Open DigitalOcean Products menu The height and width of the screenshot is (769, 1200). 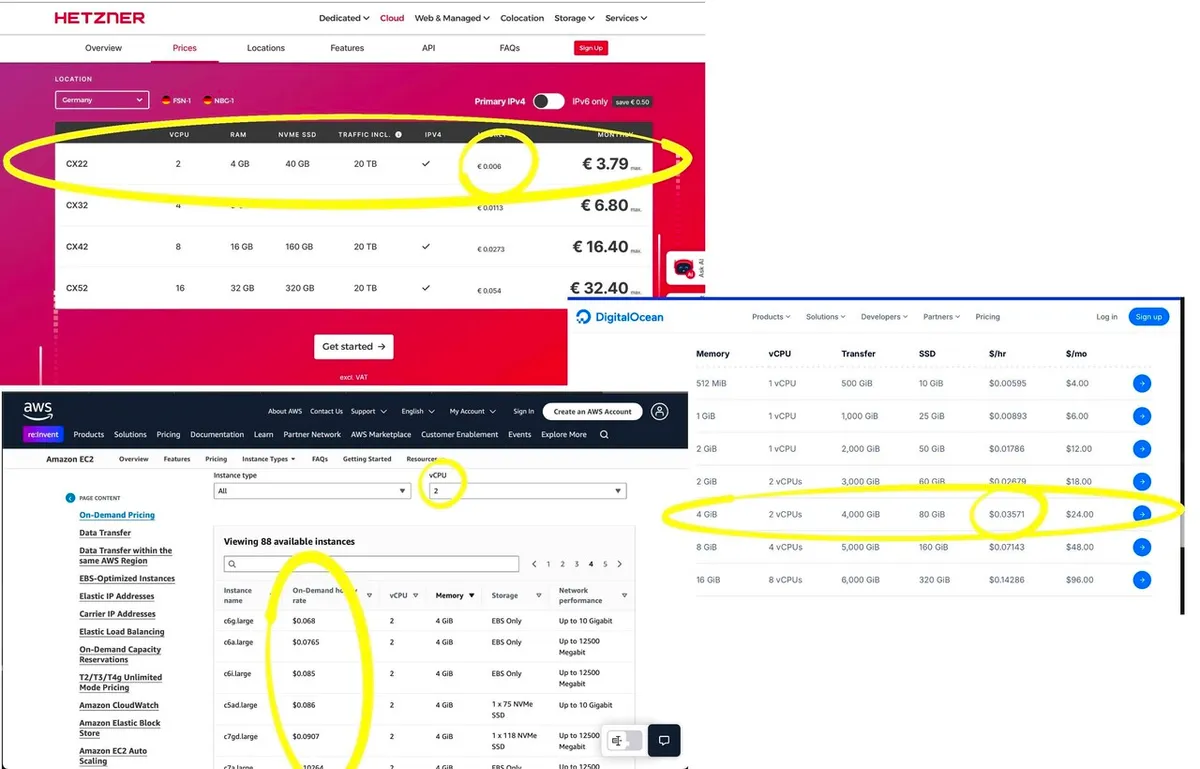coord(770,317)
